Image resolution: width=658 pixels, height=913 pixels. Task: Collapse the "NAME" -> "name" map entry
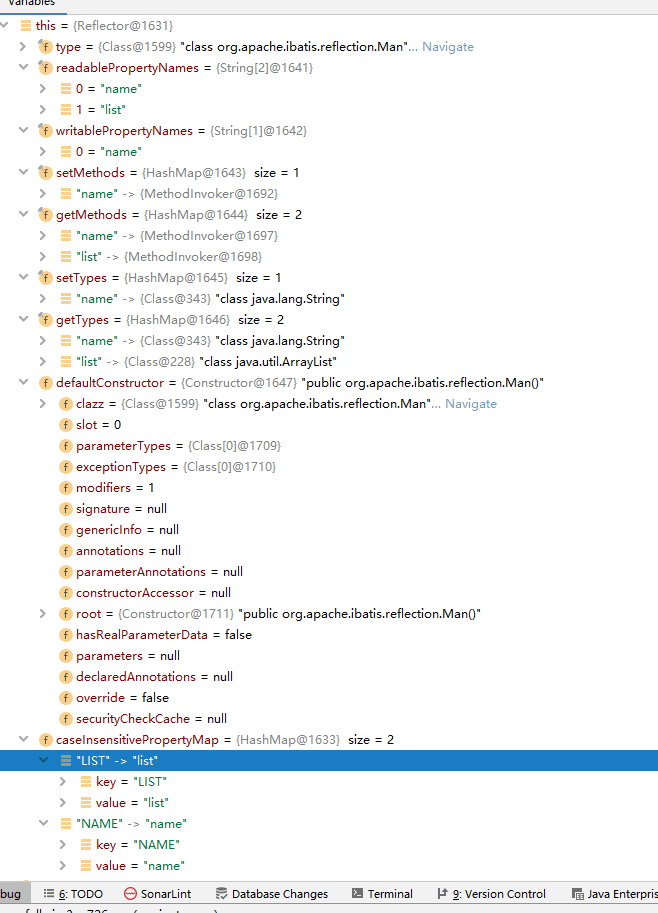pyautogui.click(x=43, y=823)
